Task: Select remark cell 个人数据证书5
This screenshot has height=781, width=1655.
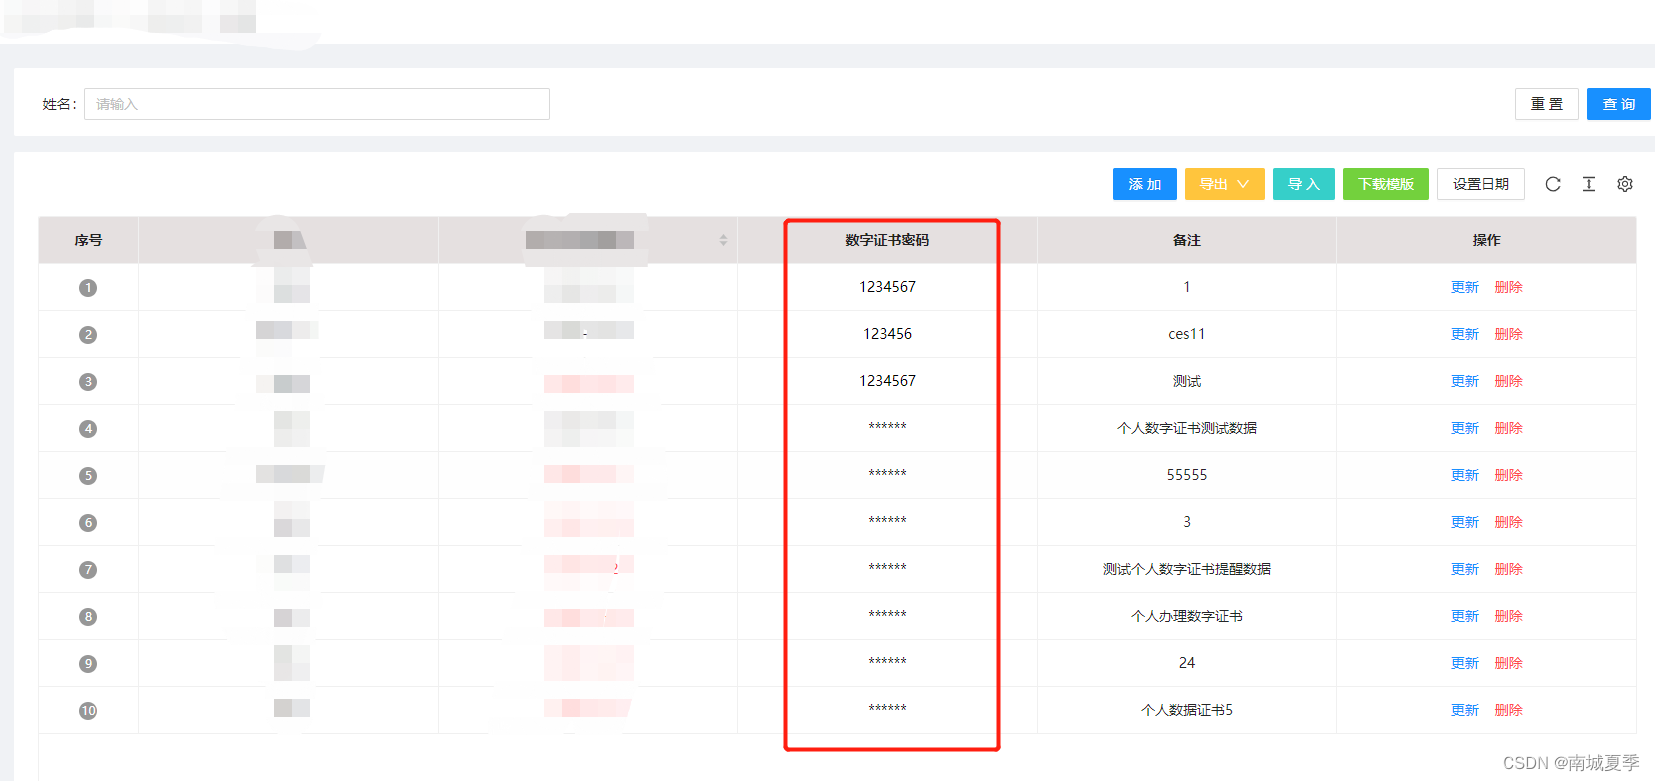Action: (1187, 710)
